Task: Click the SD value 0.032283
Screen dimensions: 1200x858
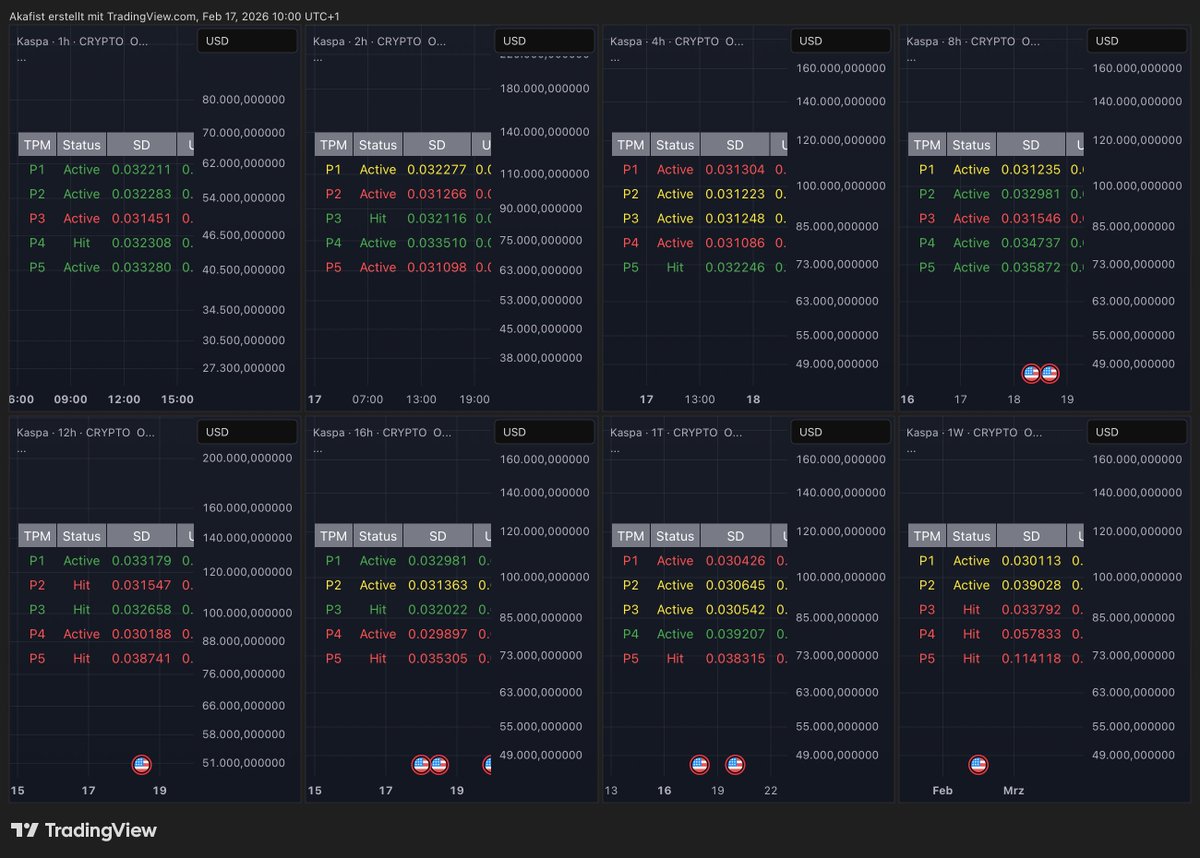Action: (141, 194)
